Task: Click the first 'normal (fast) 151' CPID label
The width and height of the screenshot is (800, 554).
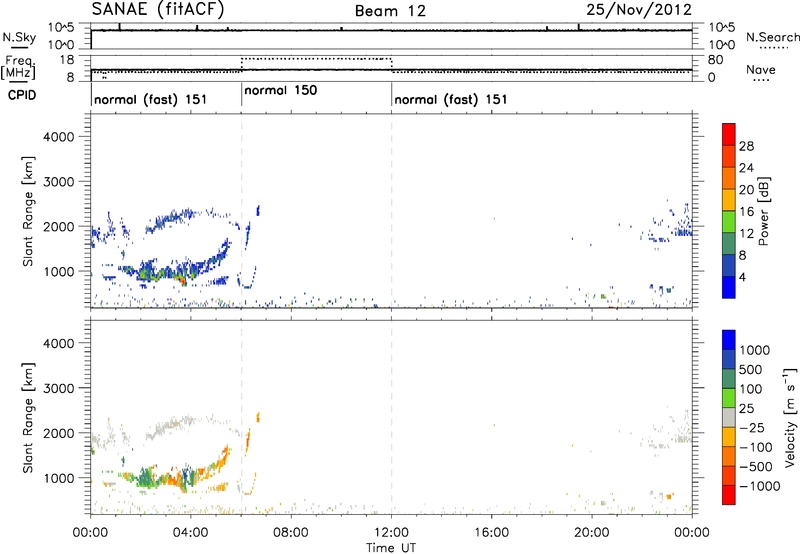Action: coord(151,99)
